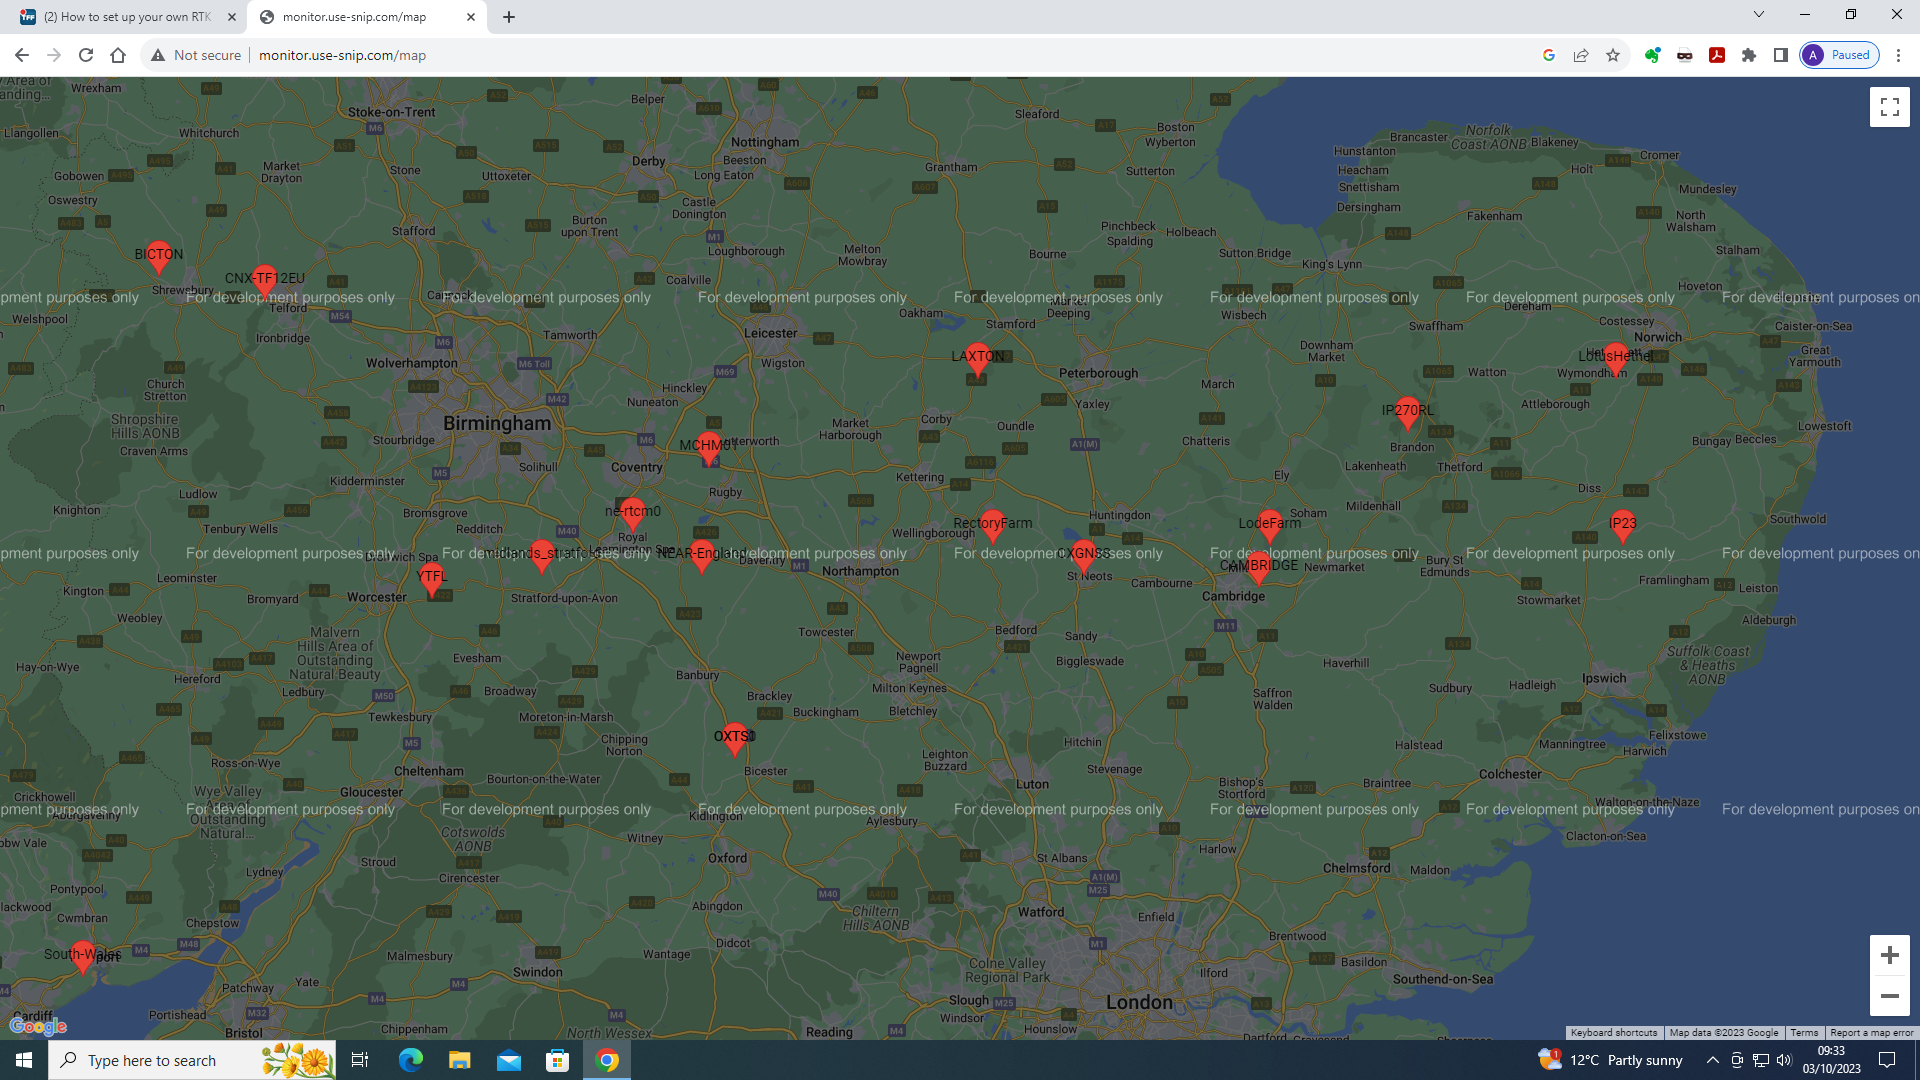Open Chrome's three-dot customize menu

pyautogui.click(x=1899, y=55)
